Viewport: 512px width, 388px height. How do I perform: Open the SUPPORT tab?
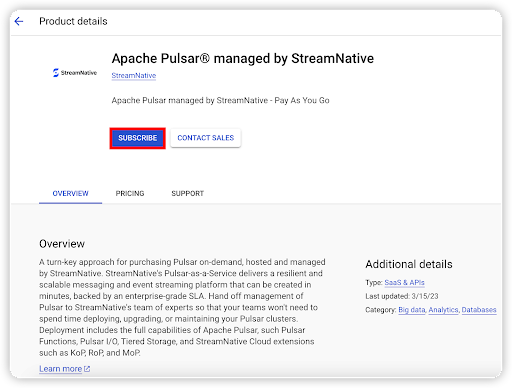point(187,194)
